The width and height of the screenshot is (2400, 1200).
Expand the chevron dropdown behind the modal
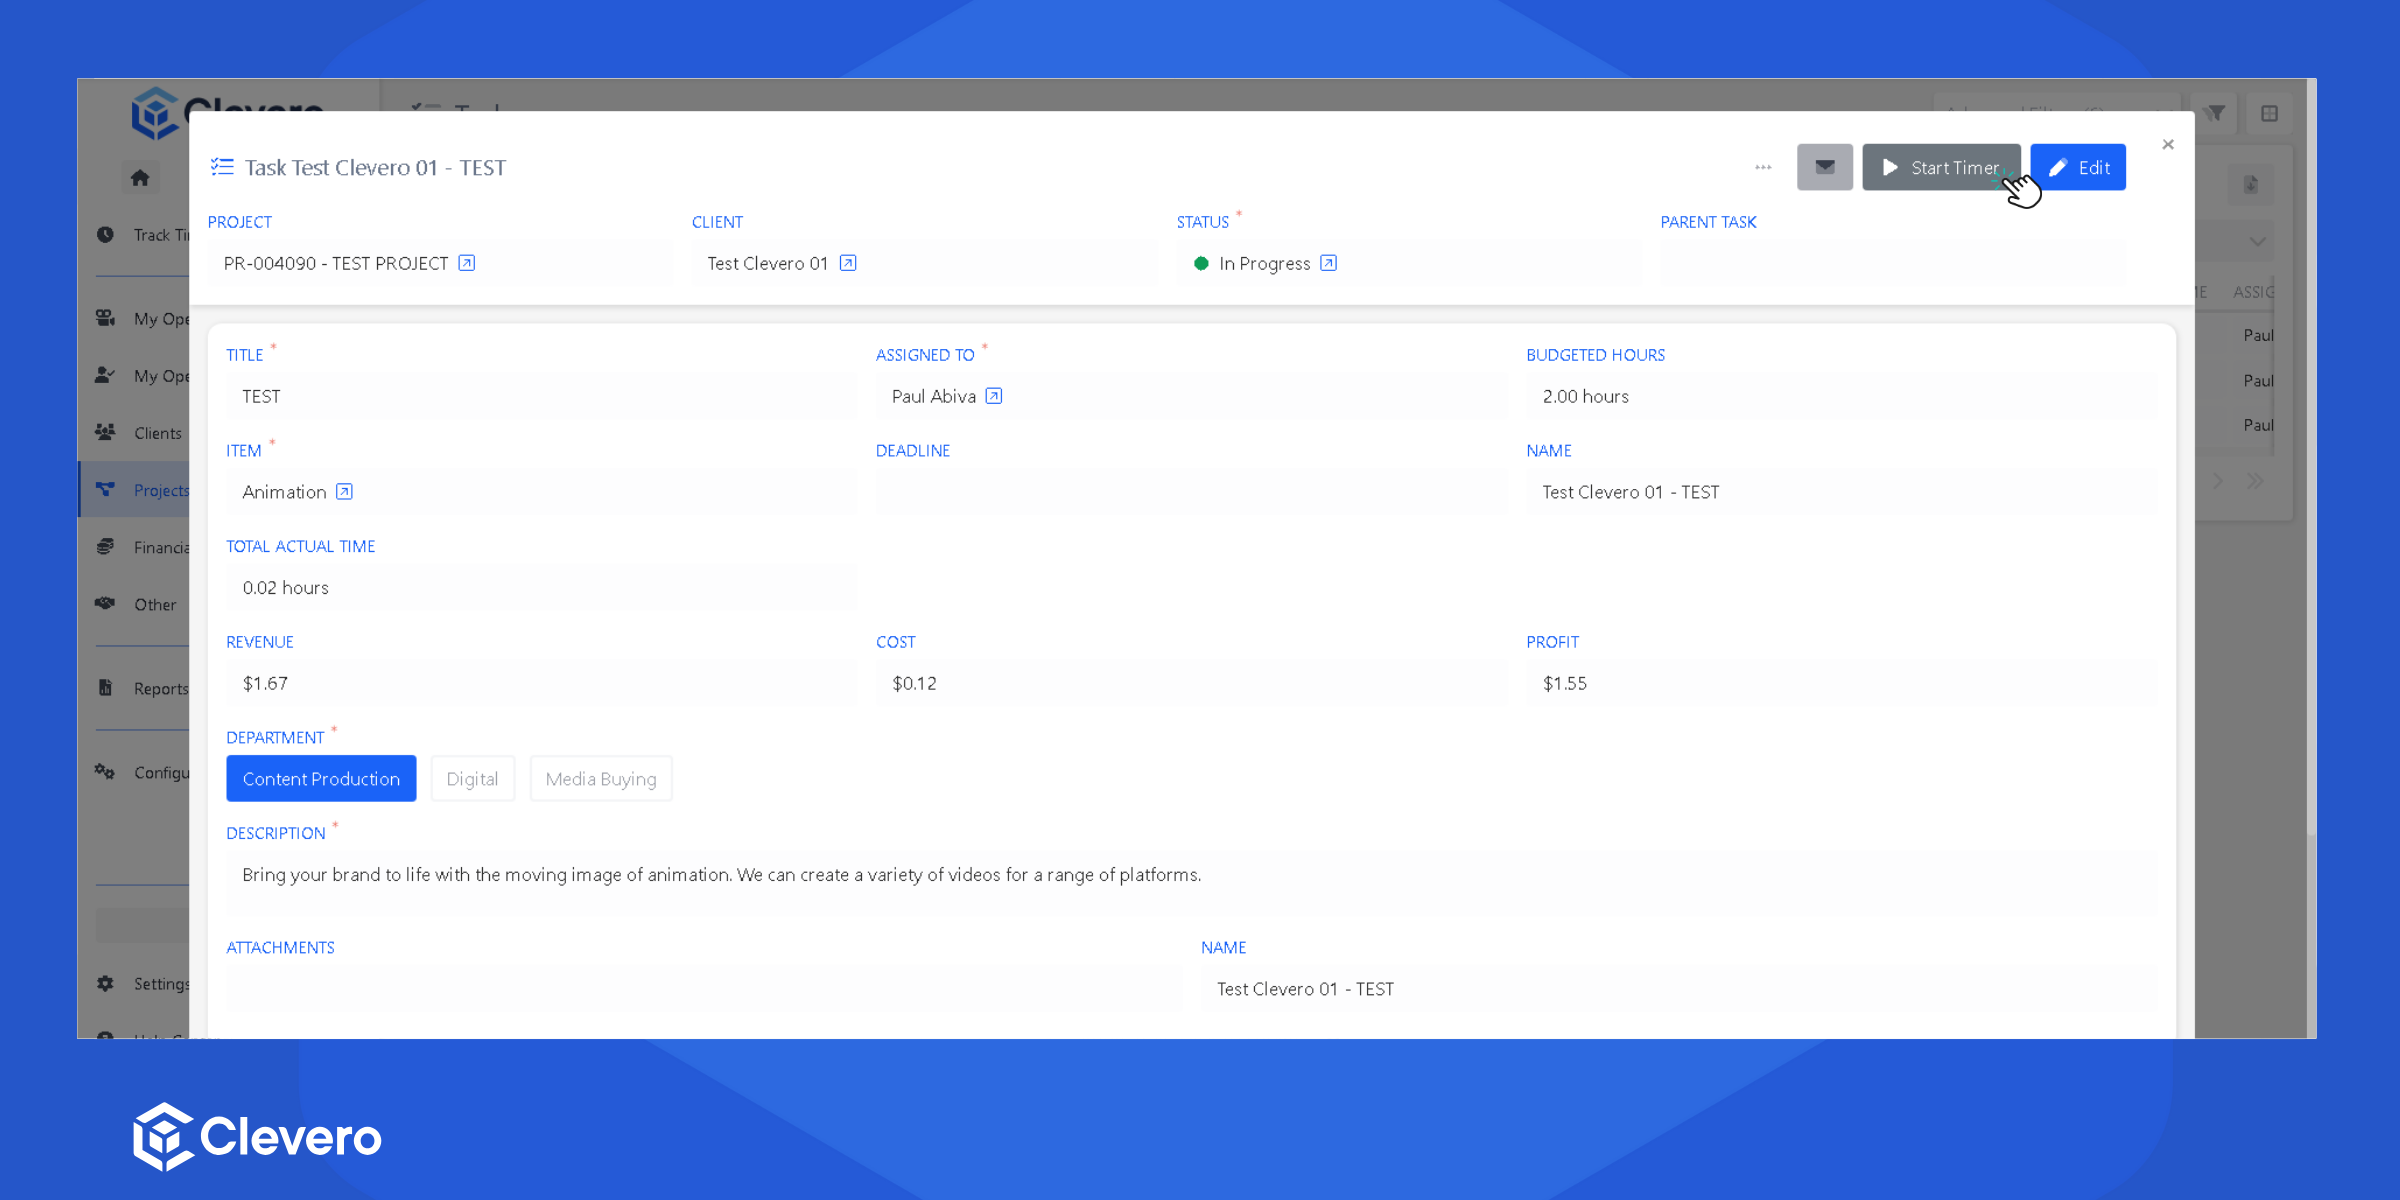[2258, 241]
